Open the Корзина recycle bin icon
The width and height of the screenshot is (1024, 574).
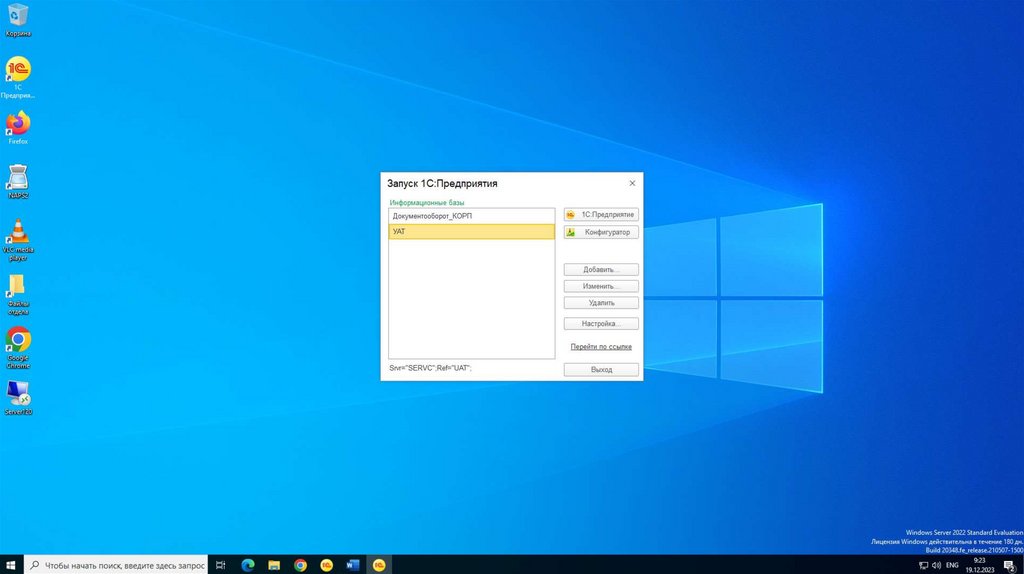(18, 15)
